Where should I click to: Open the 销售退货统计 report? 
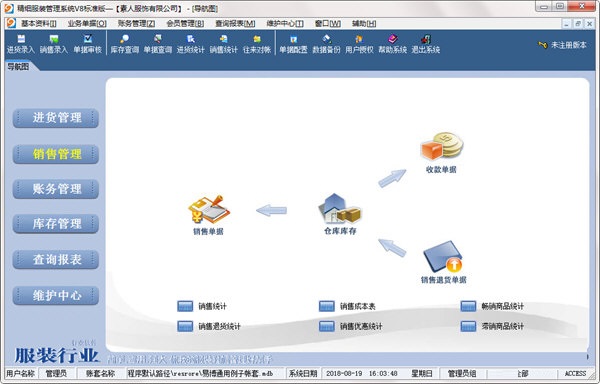click(185, 326)
